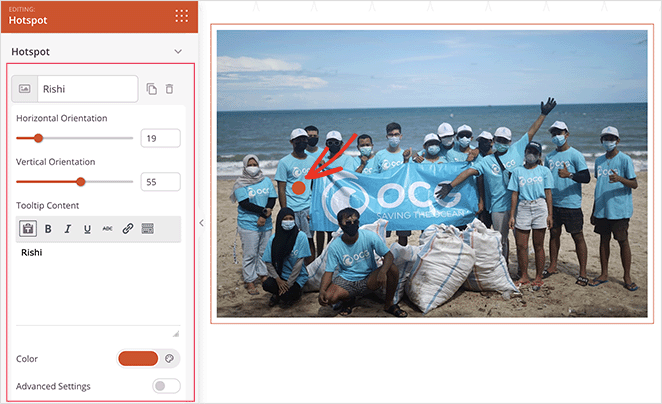The image size is (662, 404).
Task: Adjust the Horizontal Orientation slider handle
Action: [38, 138]
